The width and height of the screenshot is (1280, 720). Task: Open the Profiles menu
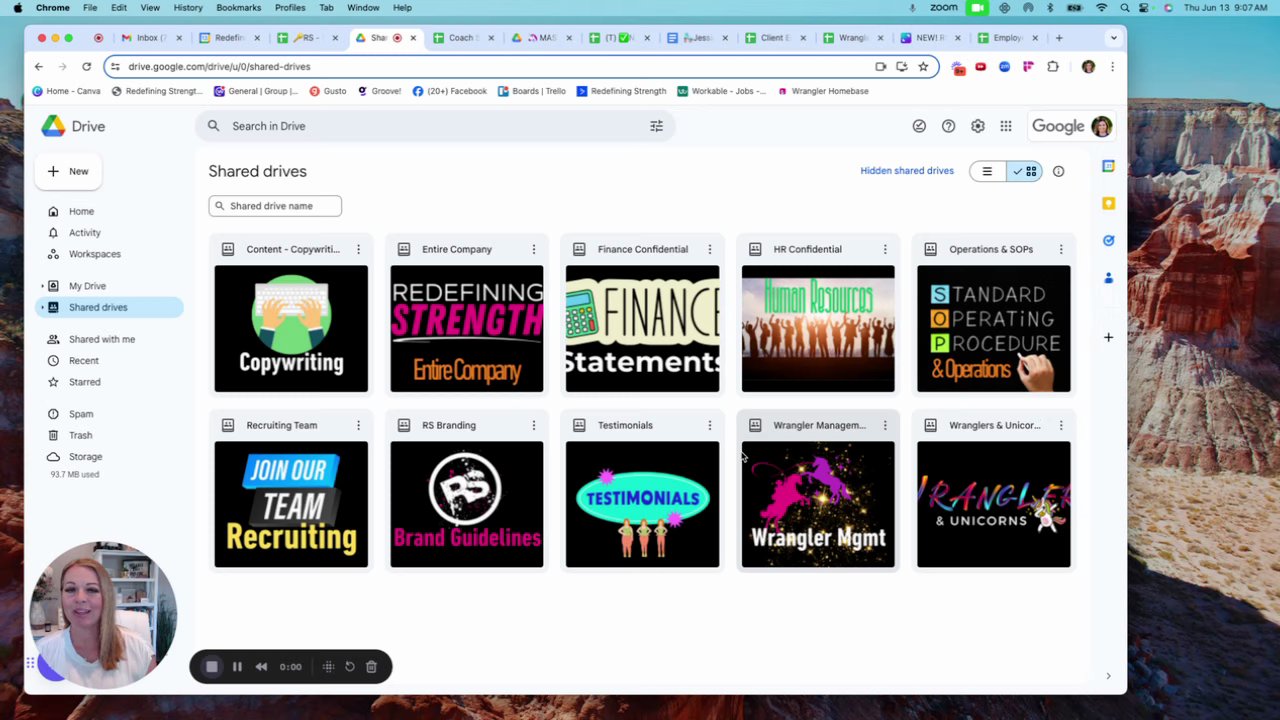pos(290,8)
